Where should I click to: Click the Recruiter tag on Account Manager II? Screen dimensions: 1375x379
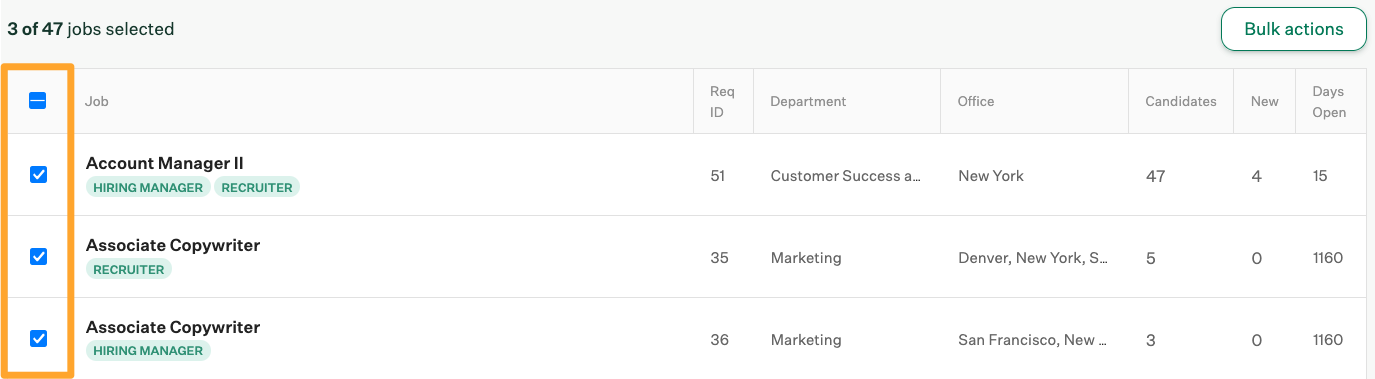[x=257, y=187]
